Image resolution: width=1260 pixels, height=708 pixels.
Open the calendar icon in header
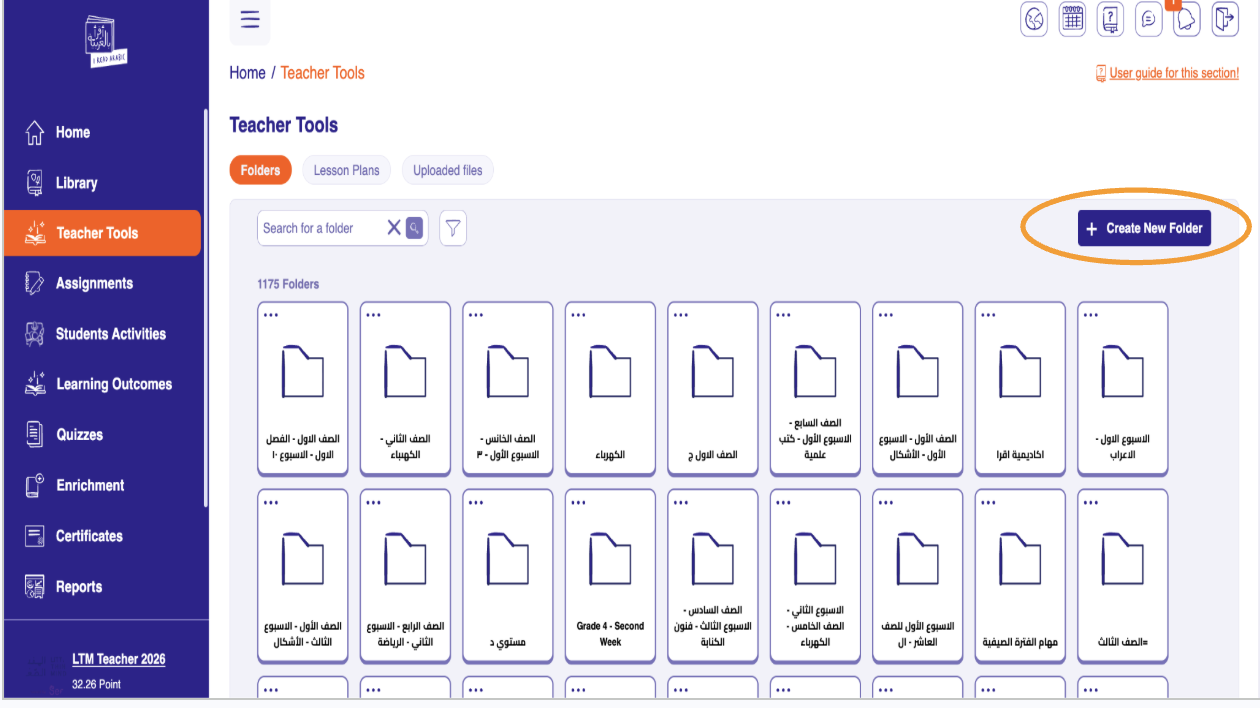1072,19
